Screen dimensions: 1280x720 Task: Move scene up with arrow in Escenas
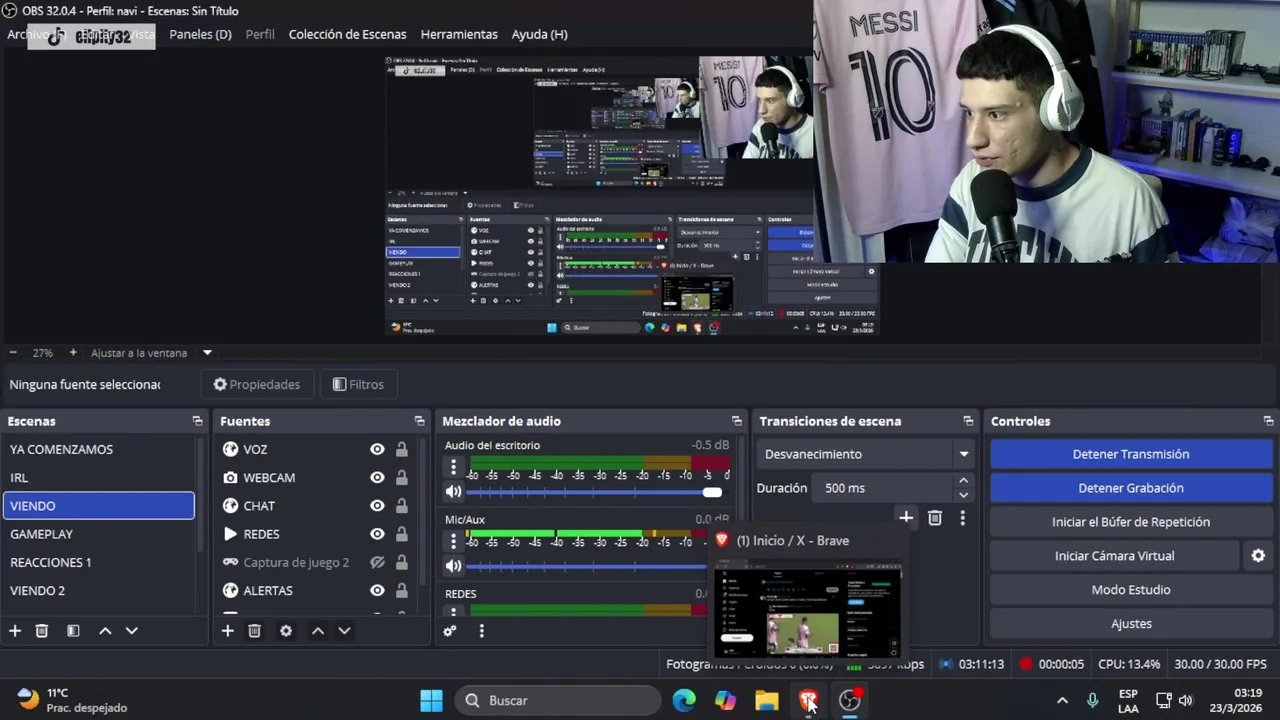pyautogui.click(x=105, y=631)
